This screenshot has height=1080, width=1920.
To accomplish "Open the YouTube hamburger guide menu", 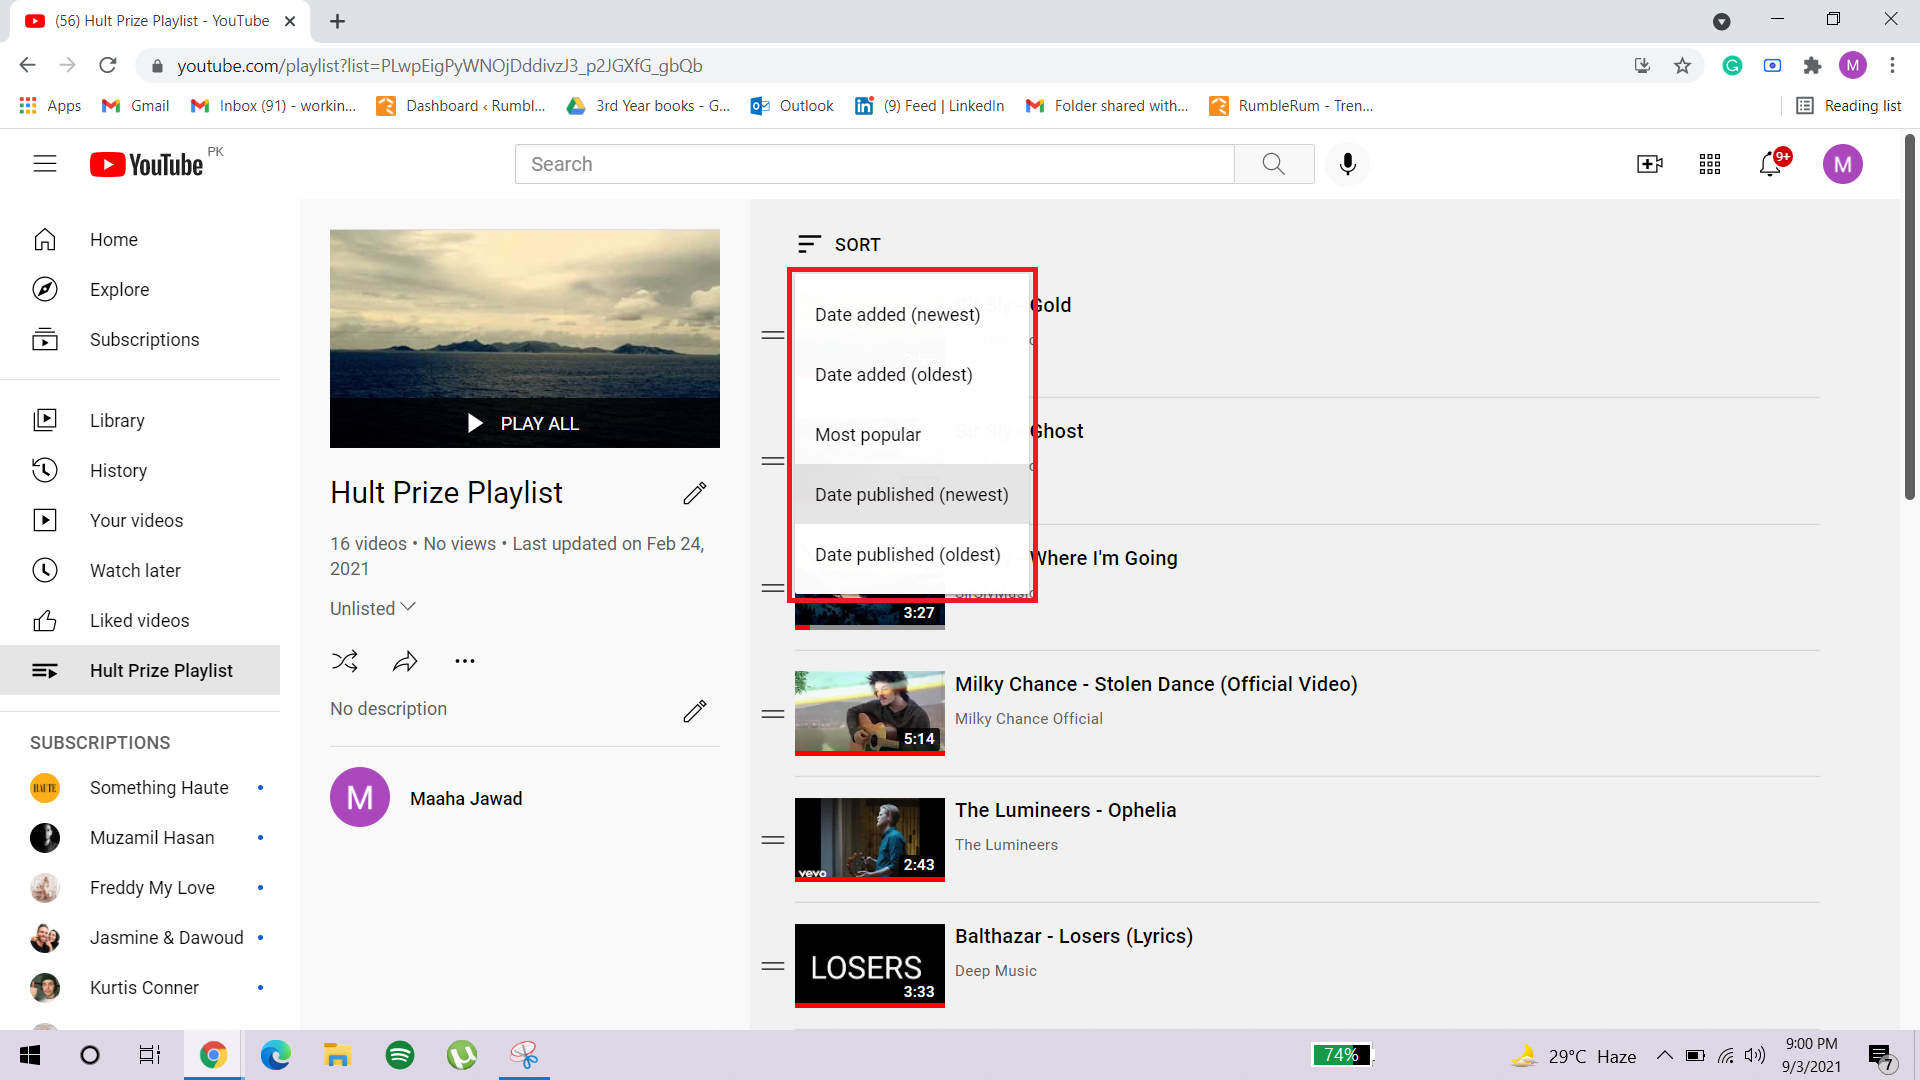I will coord(45,164).
